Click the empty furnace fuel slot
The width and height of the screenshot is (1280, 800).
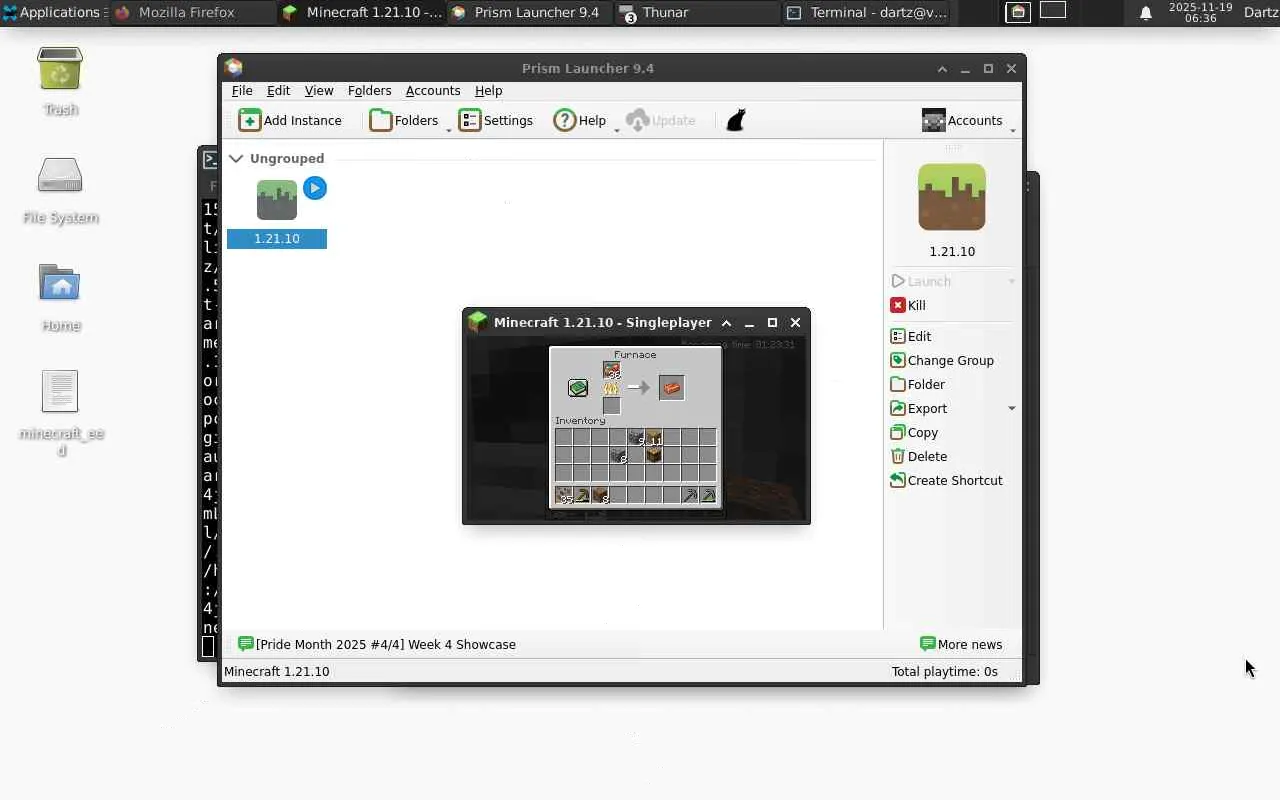click(611, 406)
